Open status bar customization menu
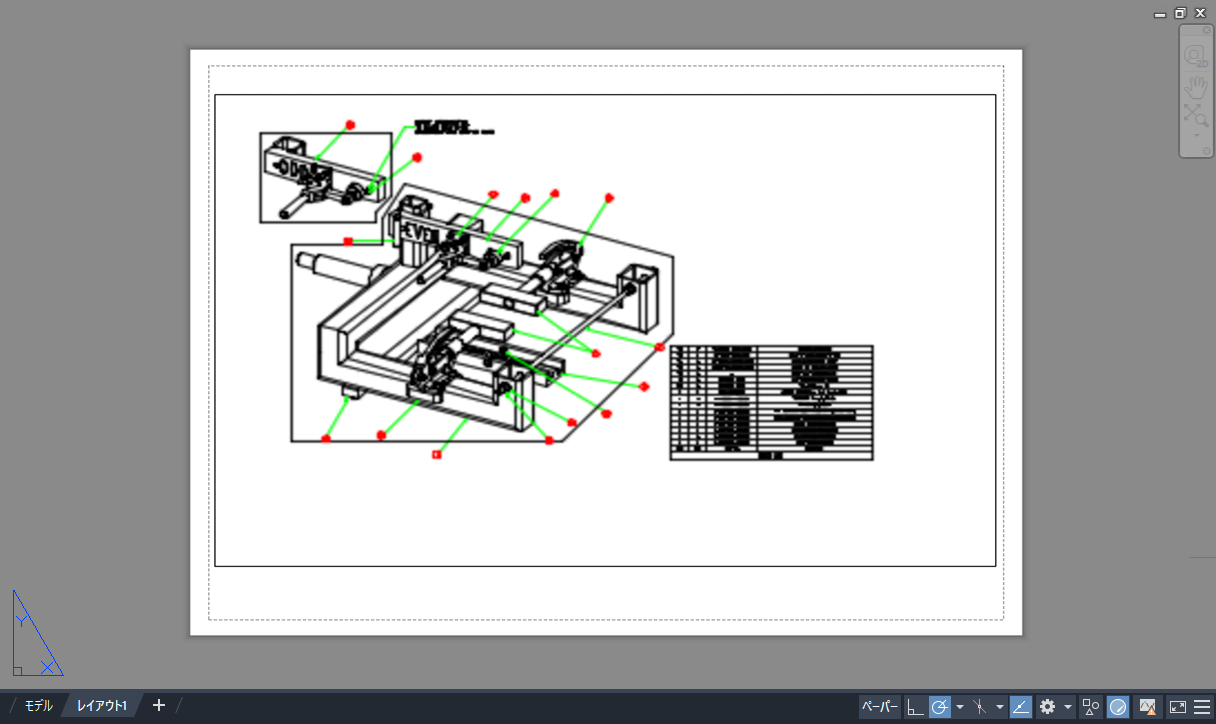The height and width of the screenshot is (724, 1216). tap(1201, 707)
